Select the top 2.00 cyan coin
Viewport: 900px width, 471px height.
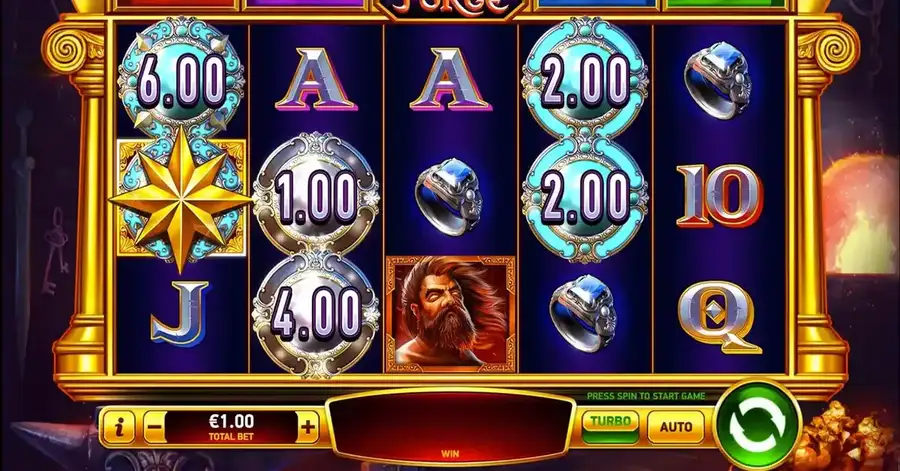pyautogui.click(x=585, y=79)
